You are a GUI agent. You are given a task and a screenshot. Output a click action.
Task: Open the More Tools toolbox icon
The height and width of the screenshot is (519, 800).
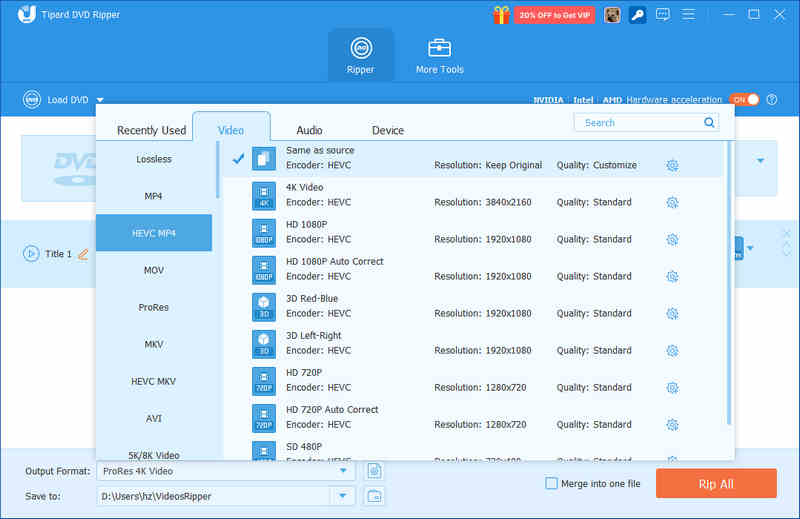439,48
